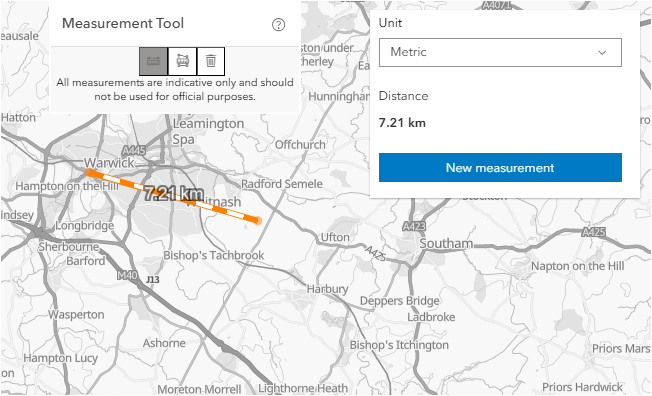Screen dimensions: 652x396
Task: Click the Distance label in results panel
Action: [x=403, y=96]
